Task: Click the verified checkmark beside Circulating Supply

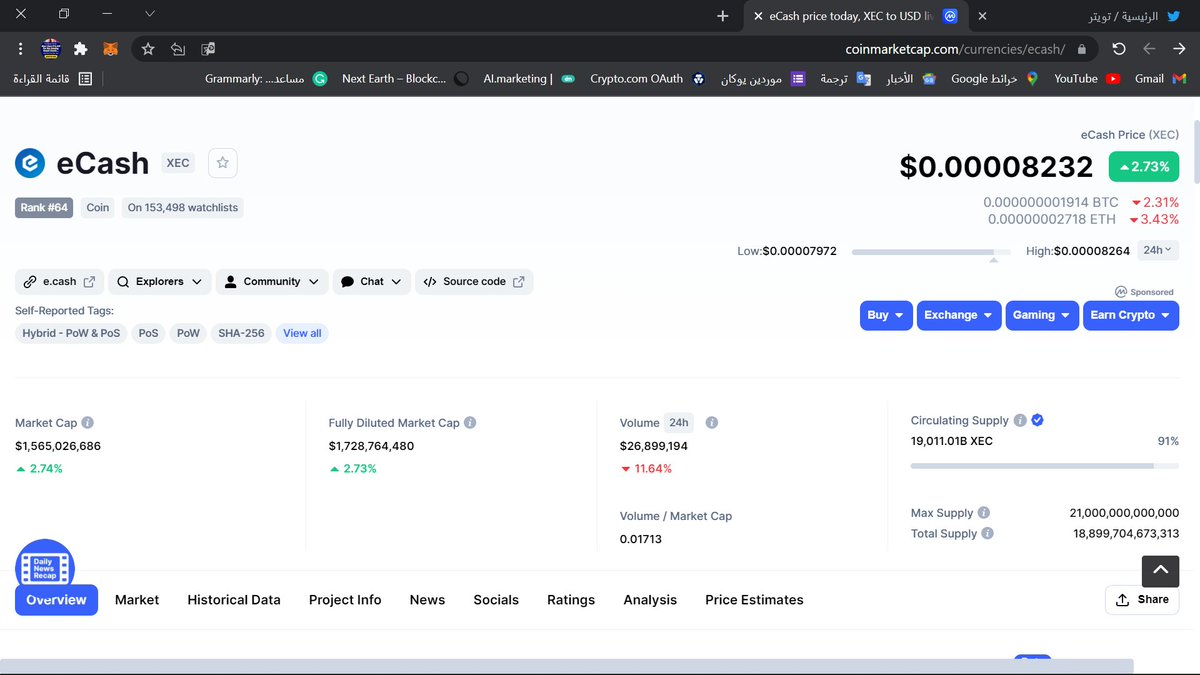Action: 1038,421
